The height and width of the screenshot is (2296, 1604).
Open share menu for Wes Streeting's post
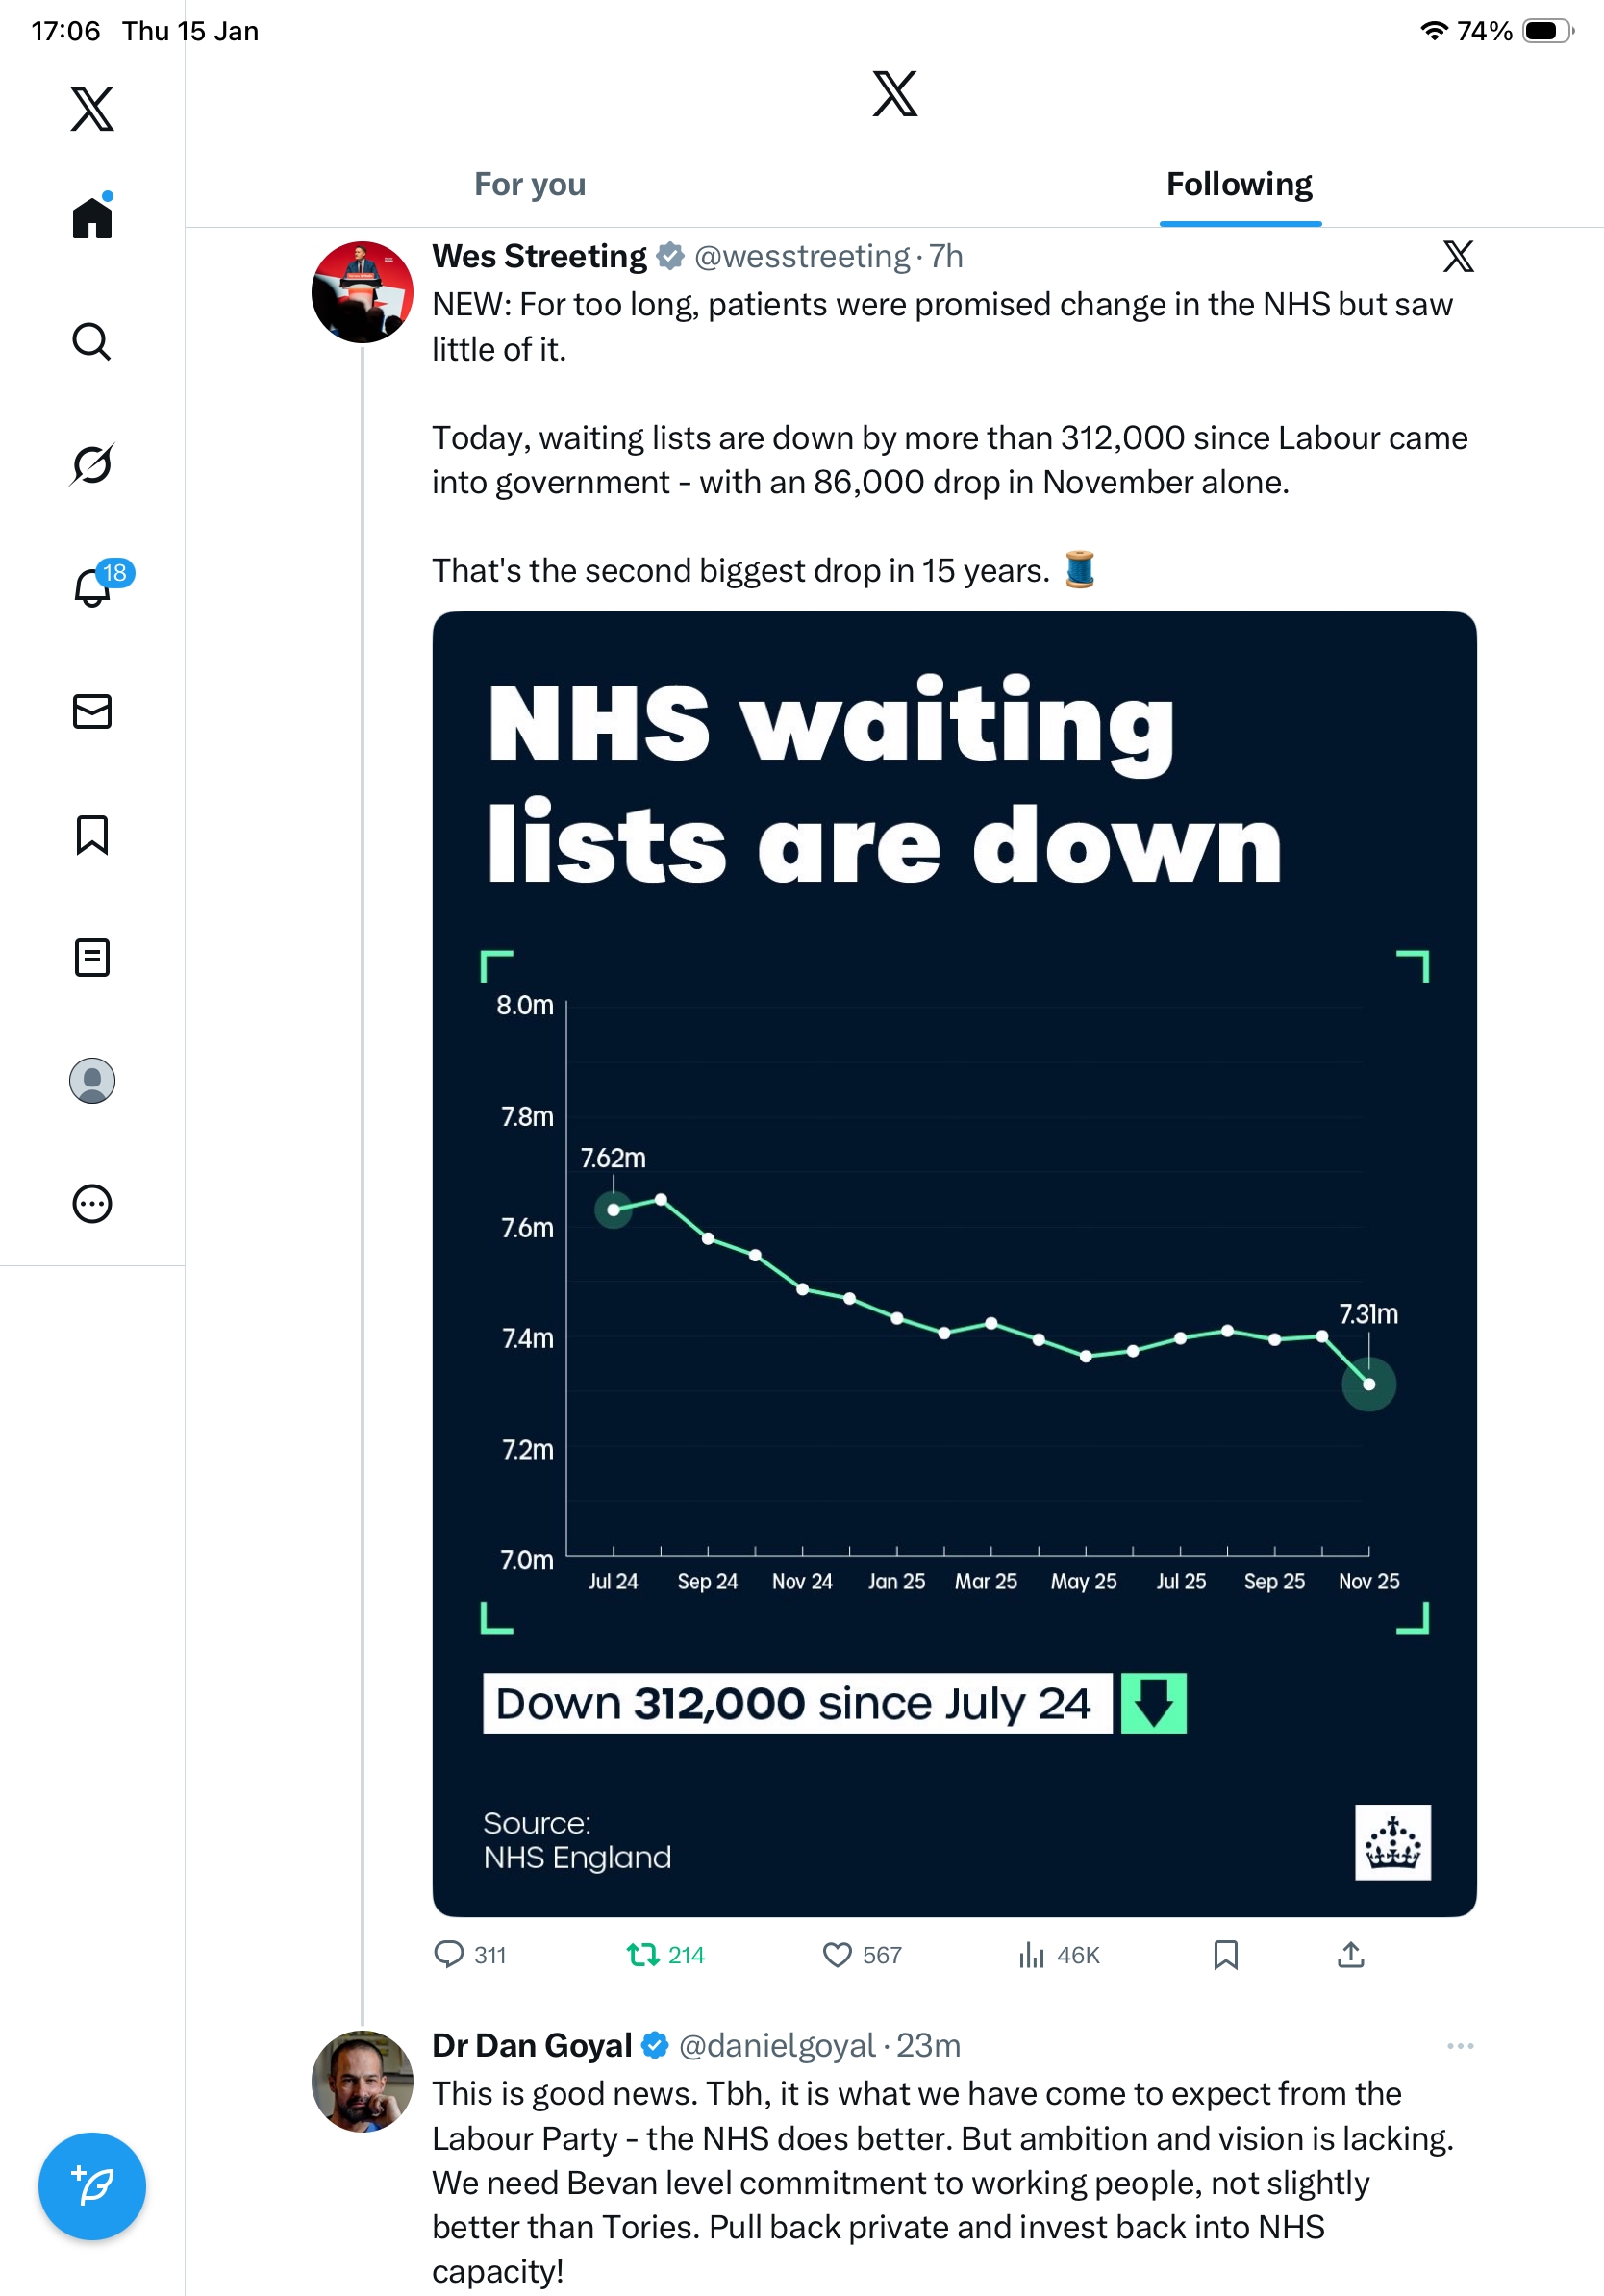pyautogui.click(x=1350, y=1954)
